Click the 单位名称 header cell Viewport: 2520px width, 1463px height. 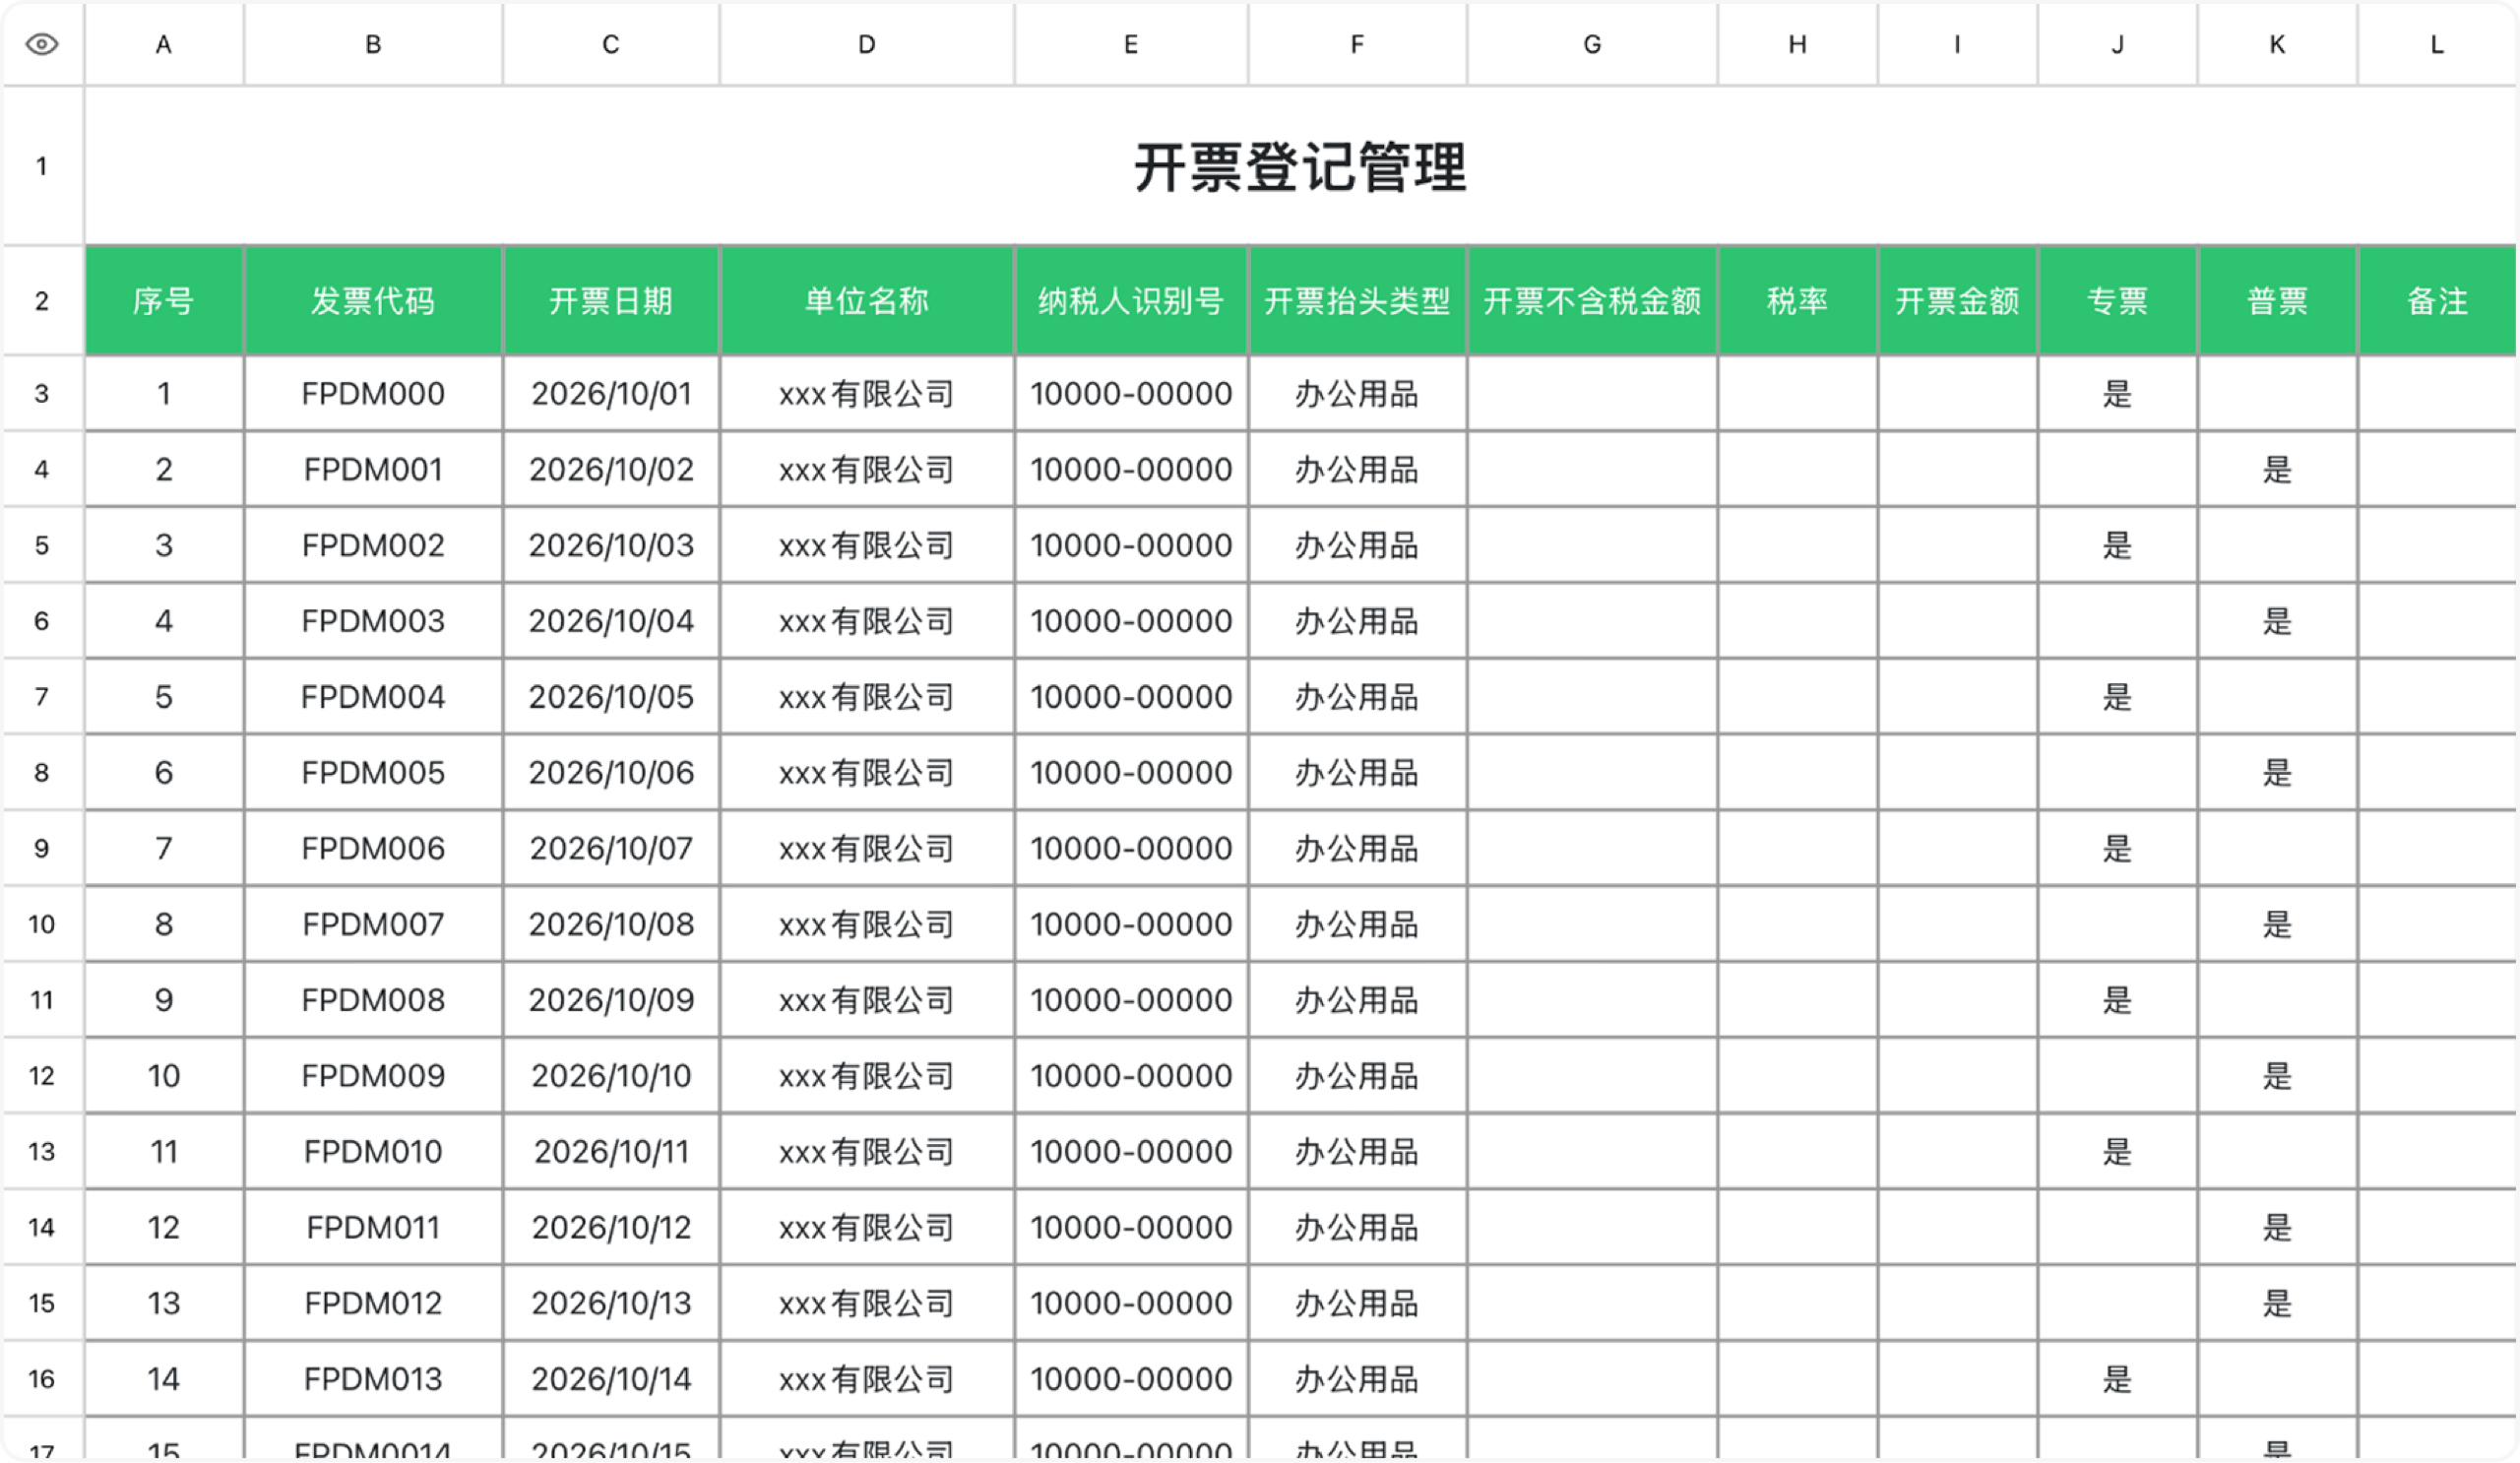tap(867, 301)
